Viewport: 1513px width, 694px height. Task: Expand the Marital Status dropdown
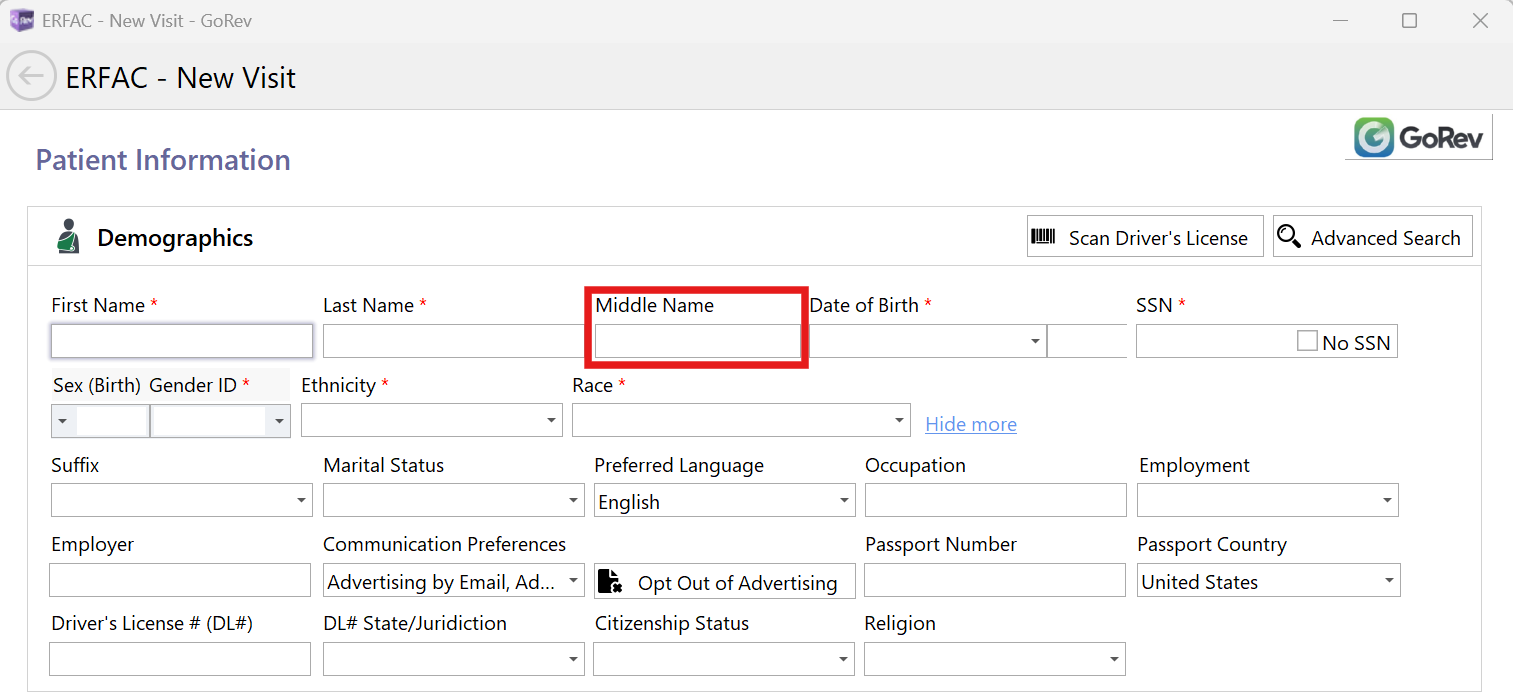pyautogui.click(x=573, y=500)
